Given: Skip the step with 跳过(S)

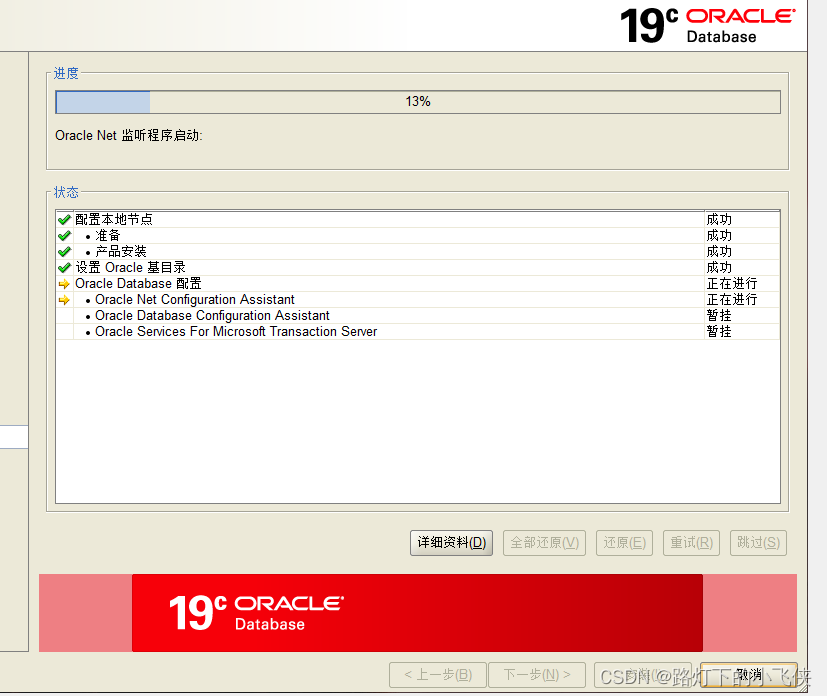Looking at the screenshot, I should pos(757,542).
